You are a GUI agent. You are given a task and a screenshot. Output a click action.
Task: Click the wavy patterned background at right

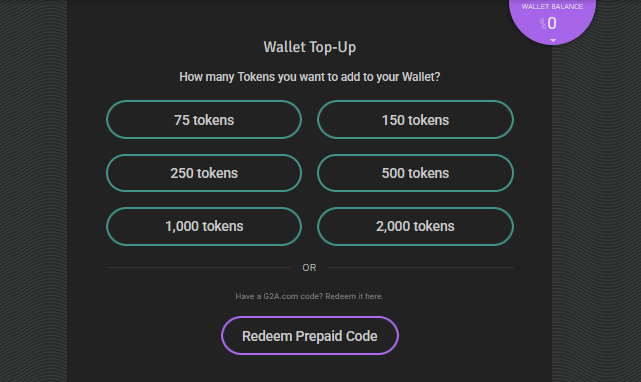pos(596,213)
